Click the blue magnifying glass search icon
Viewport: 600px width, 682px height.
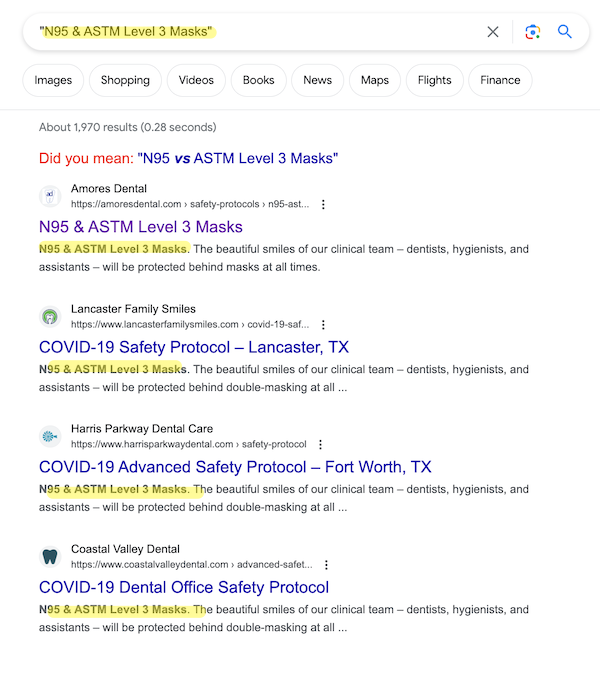click(564, 31)
